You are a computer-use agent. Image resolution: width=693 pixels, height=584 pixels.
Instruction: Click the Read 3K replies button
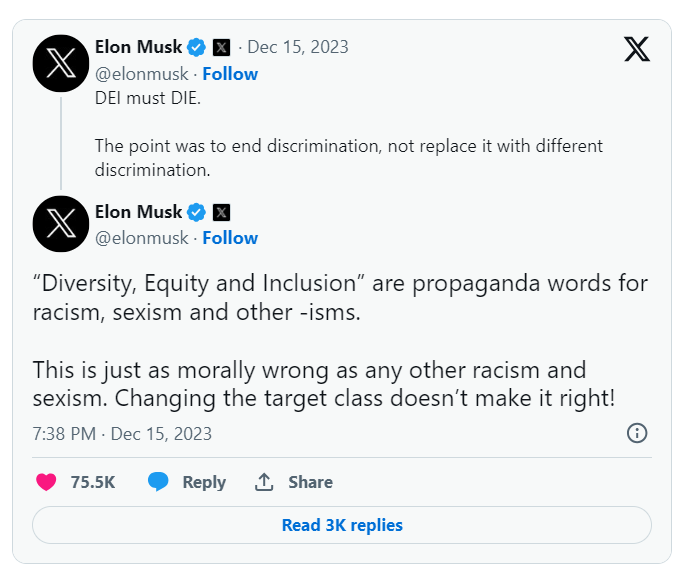point(342,525)
